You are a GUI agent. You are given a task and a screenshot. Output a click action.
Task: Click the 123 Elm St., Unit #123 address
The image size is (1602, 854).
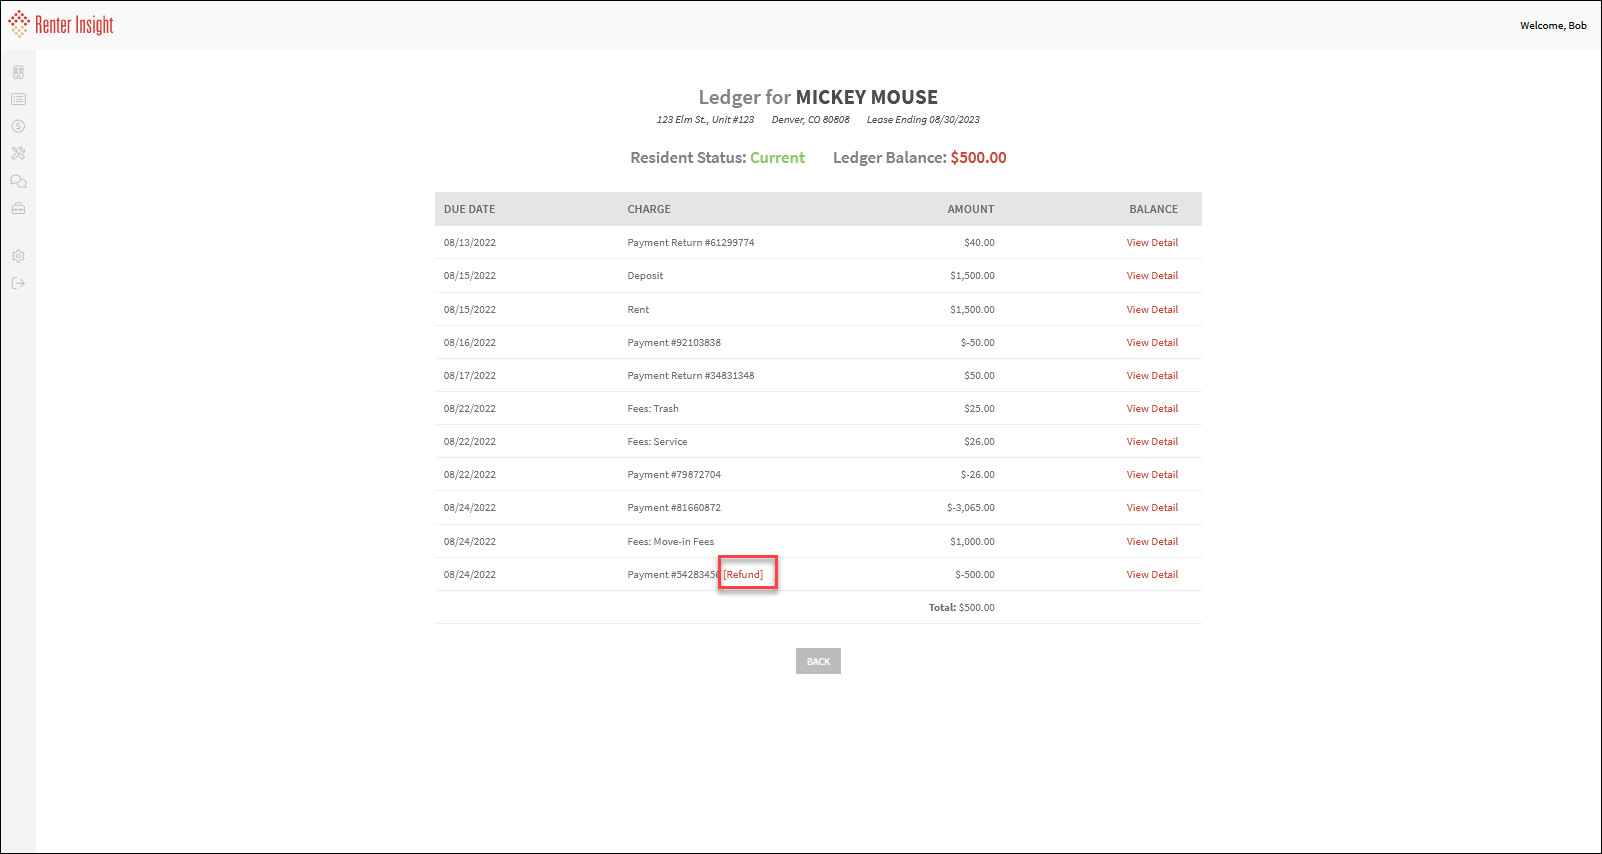click(x=705, y=119)
